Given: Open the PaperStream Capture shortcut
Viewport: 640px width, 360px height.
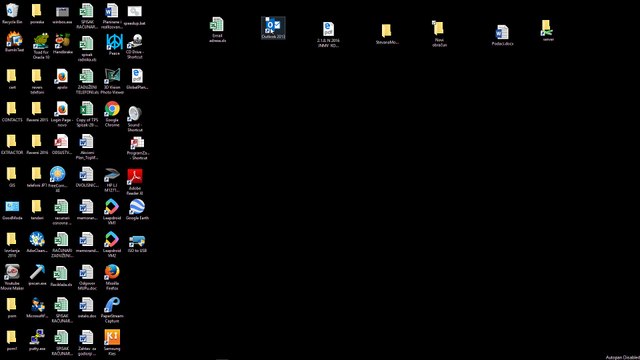Looking at the screenshot, I should [x=112, y=310].
